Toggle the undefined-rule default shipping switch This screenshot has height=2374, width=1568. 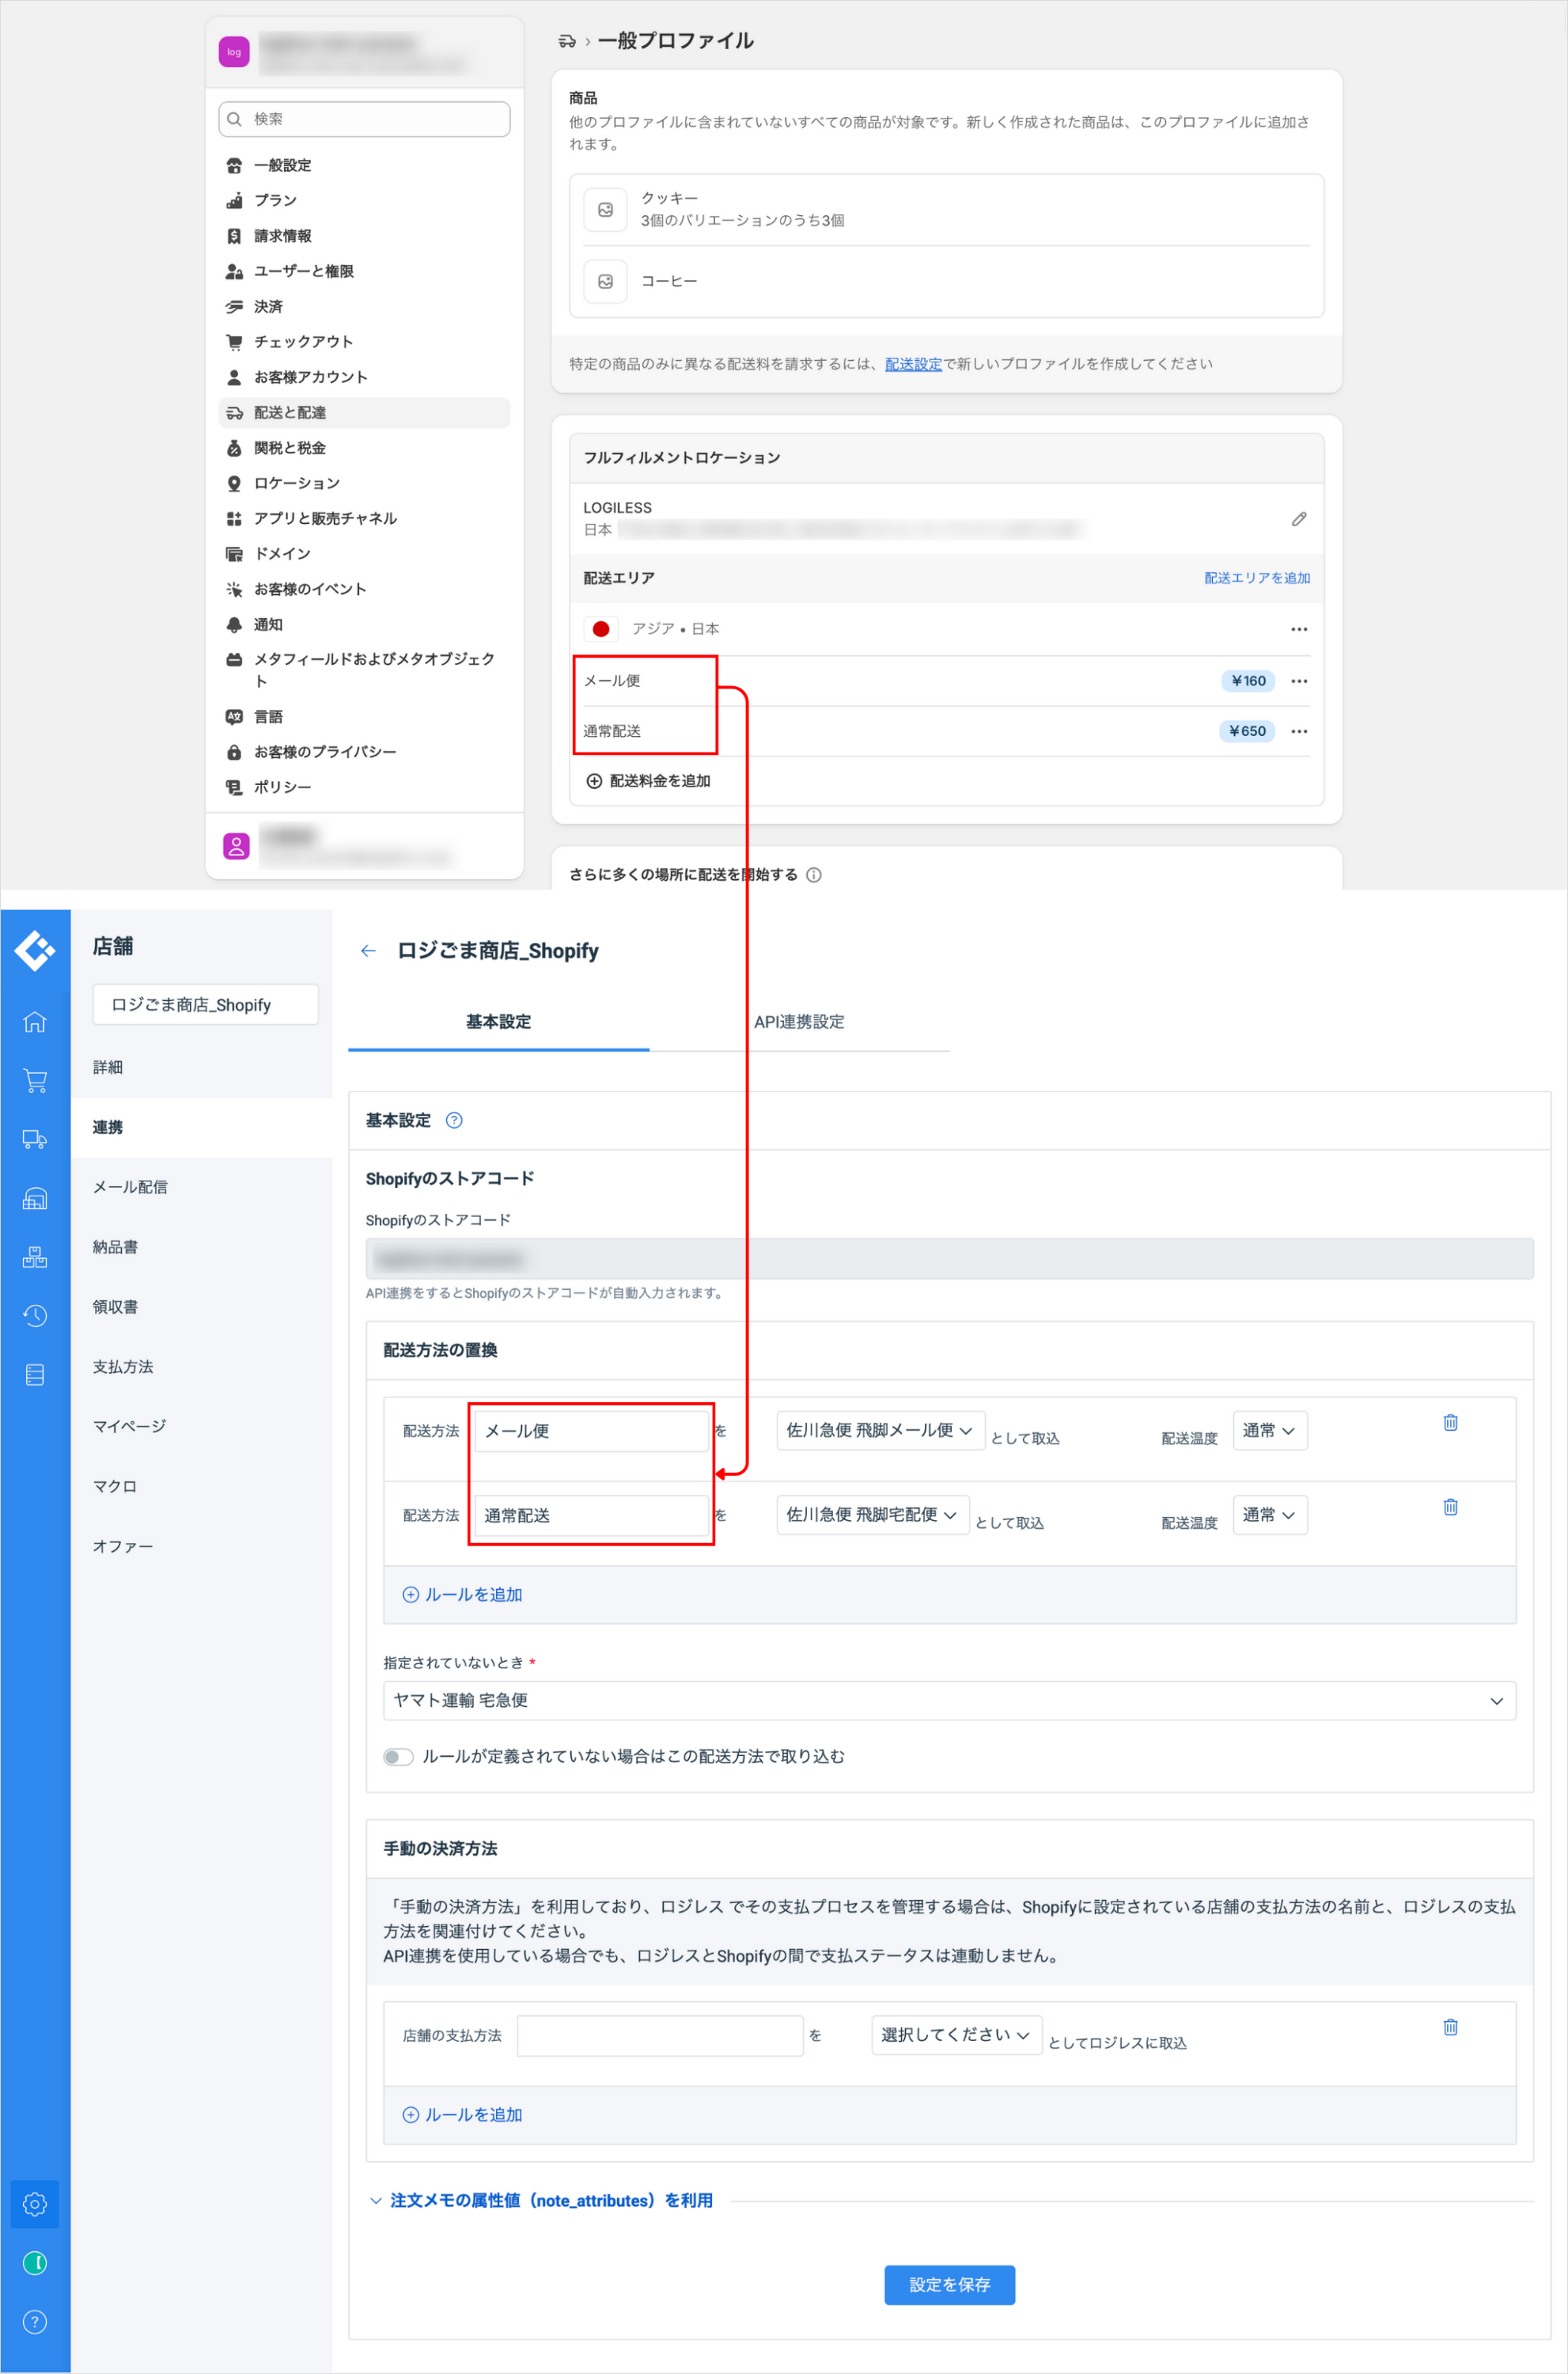(x=398, y=1757)
